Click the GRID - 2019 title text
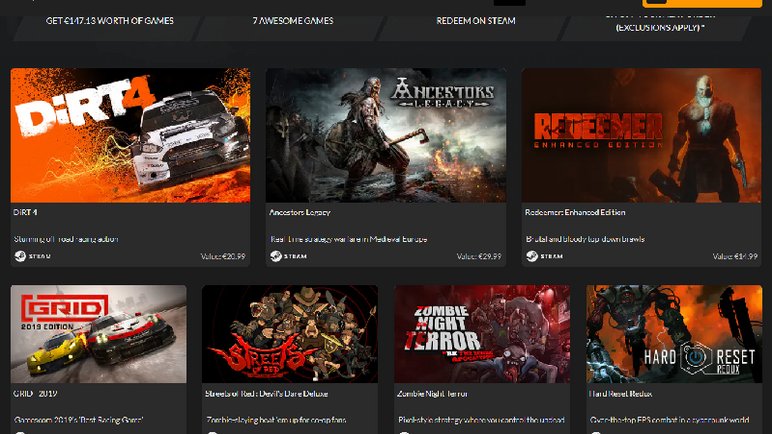Viewport: 772px width, 434px height. [35, 394]
